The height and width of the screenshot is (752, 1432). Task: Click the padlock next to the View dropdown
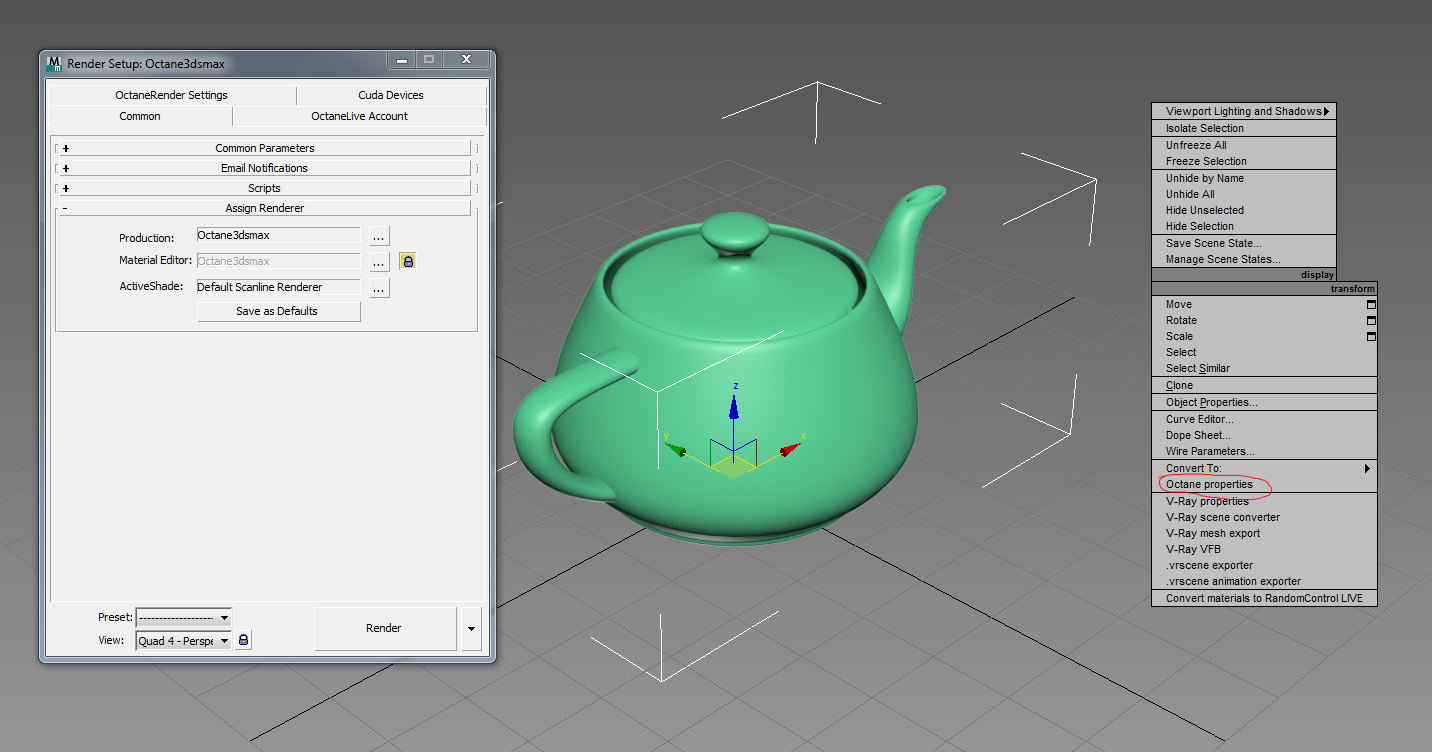(x=244, y=640)
